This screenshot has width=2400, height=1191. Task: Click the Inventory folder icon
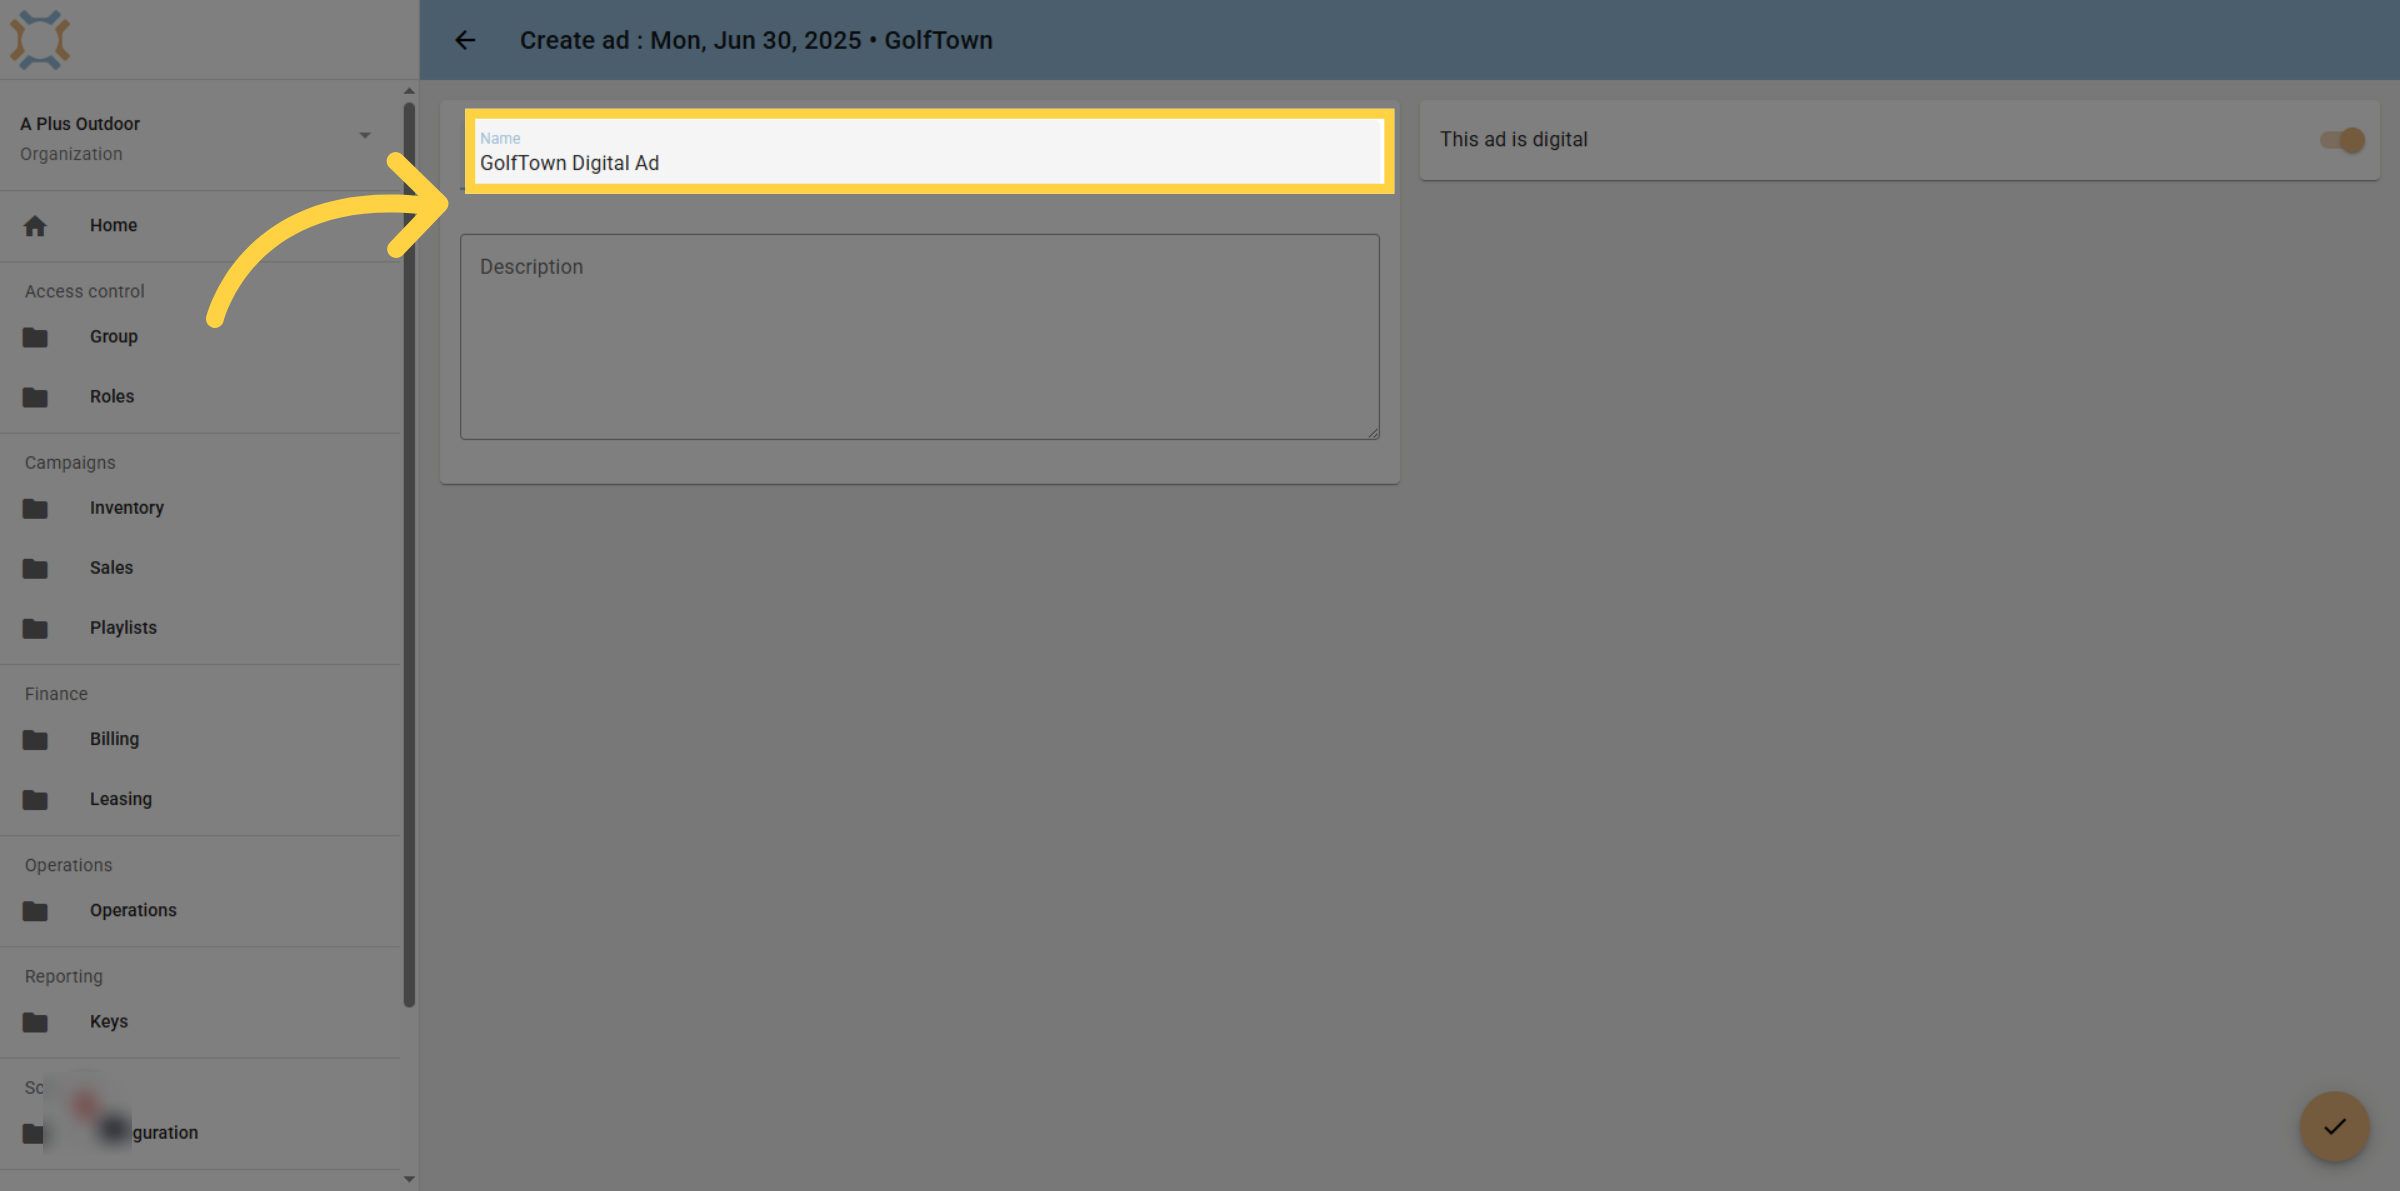(x=35, y=508)
